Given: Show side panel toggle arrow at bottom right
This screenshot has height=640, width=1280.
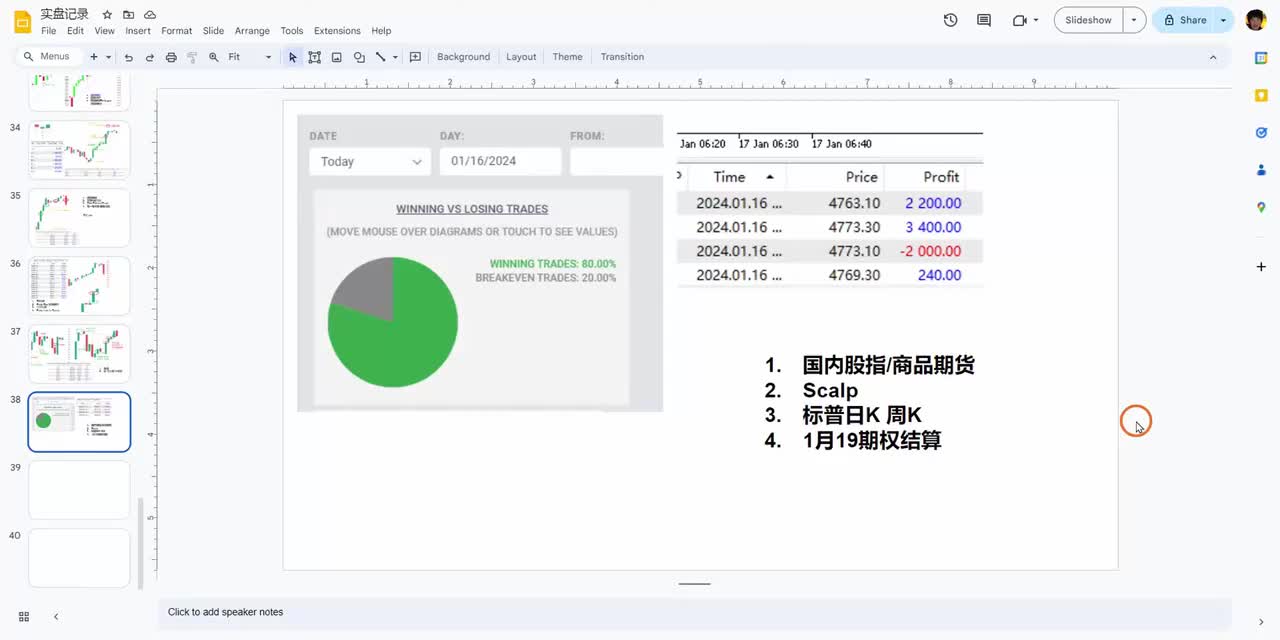Looking at the screenshot, I should tap(1261, 622).
